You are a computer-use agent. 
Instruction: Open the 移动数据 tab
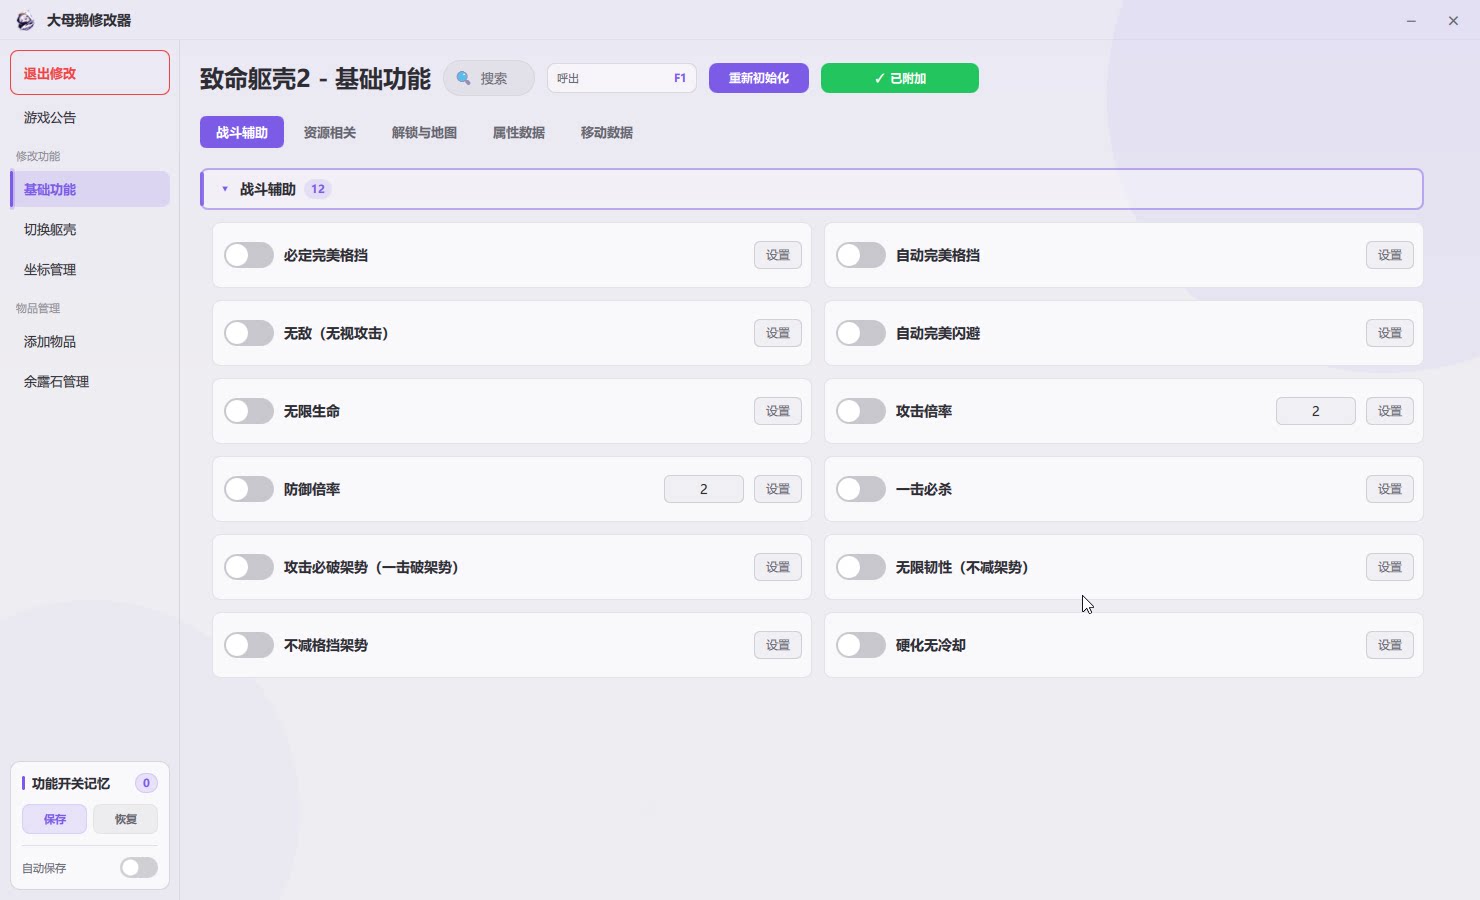click(x=607, y=132)
